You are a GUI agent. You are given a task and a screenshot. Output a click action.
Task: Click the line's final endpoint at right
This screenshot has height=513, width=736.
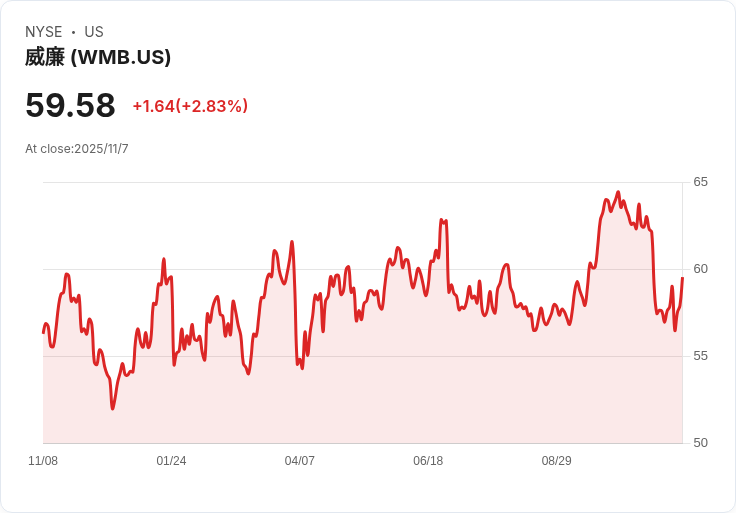coord(682,278)
